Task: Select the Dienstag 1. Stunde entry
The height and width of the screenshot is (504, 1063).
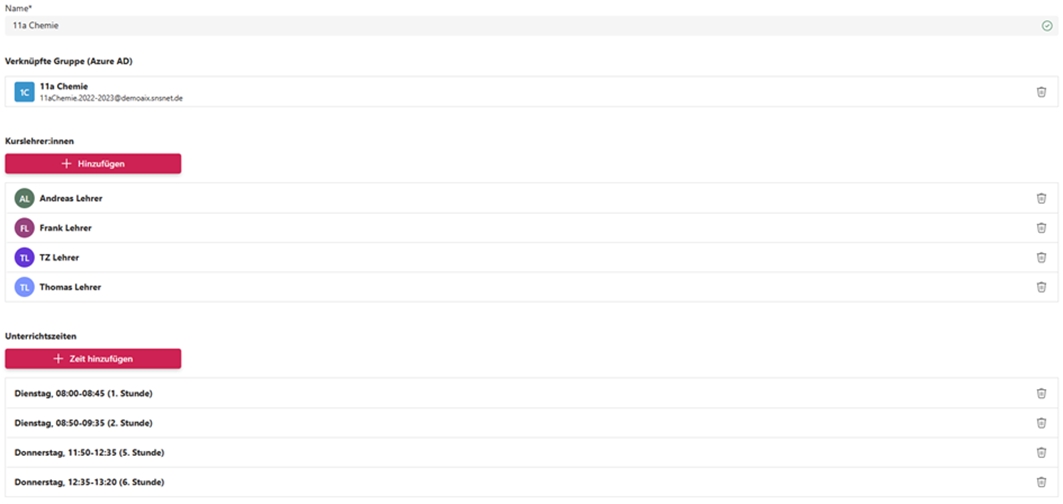Action: (x=84, y=393)
